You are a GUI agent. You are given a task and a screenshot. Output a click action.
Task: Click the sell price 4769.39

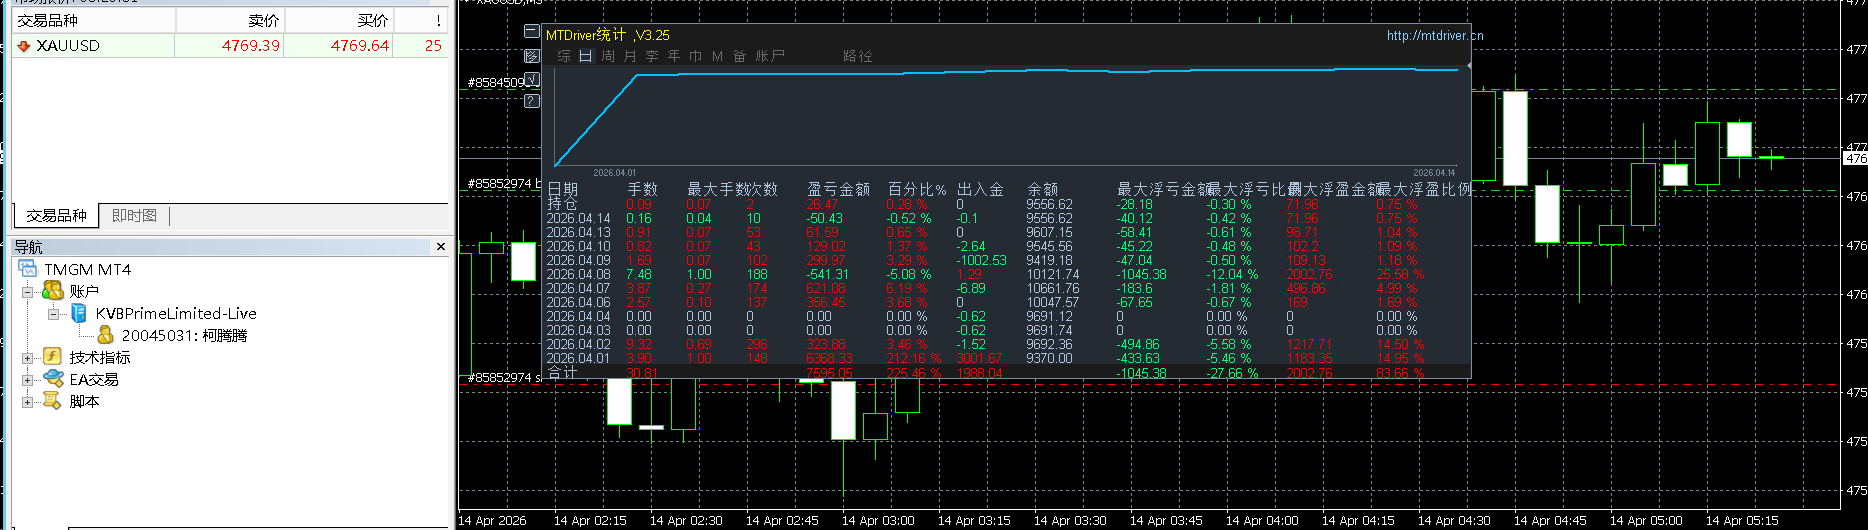[x=251, y=46]
